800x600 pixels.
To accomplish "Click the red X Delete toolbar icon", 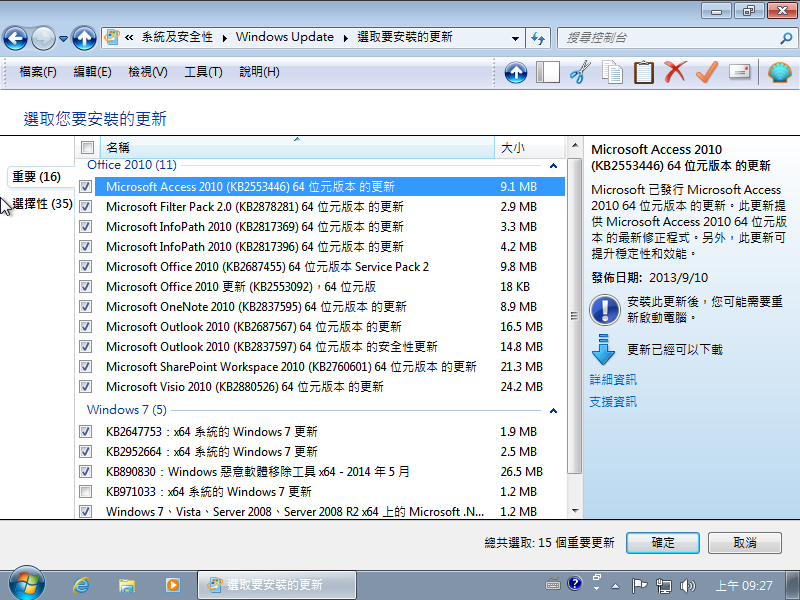I will (676, 72).
